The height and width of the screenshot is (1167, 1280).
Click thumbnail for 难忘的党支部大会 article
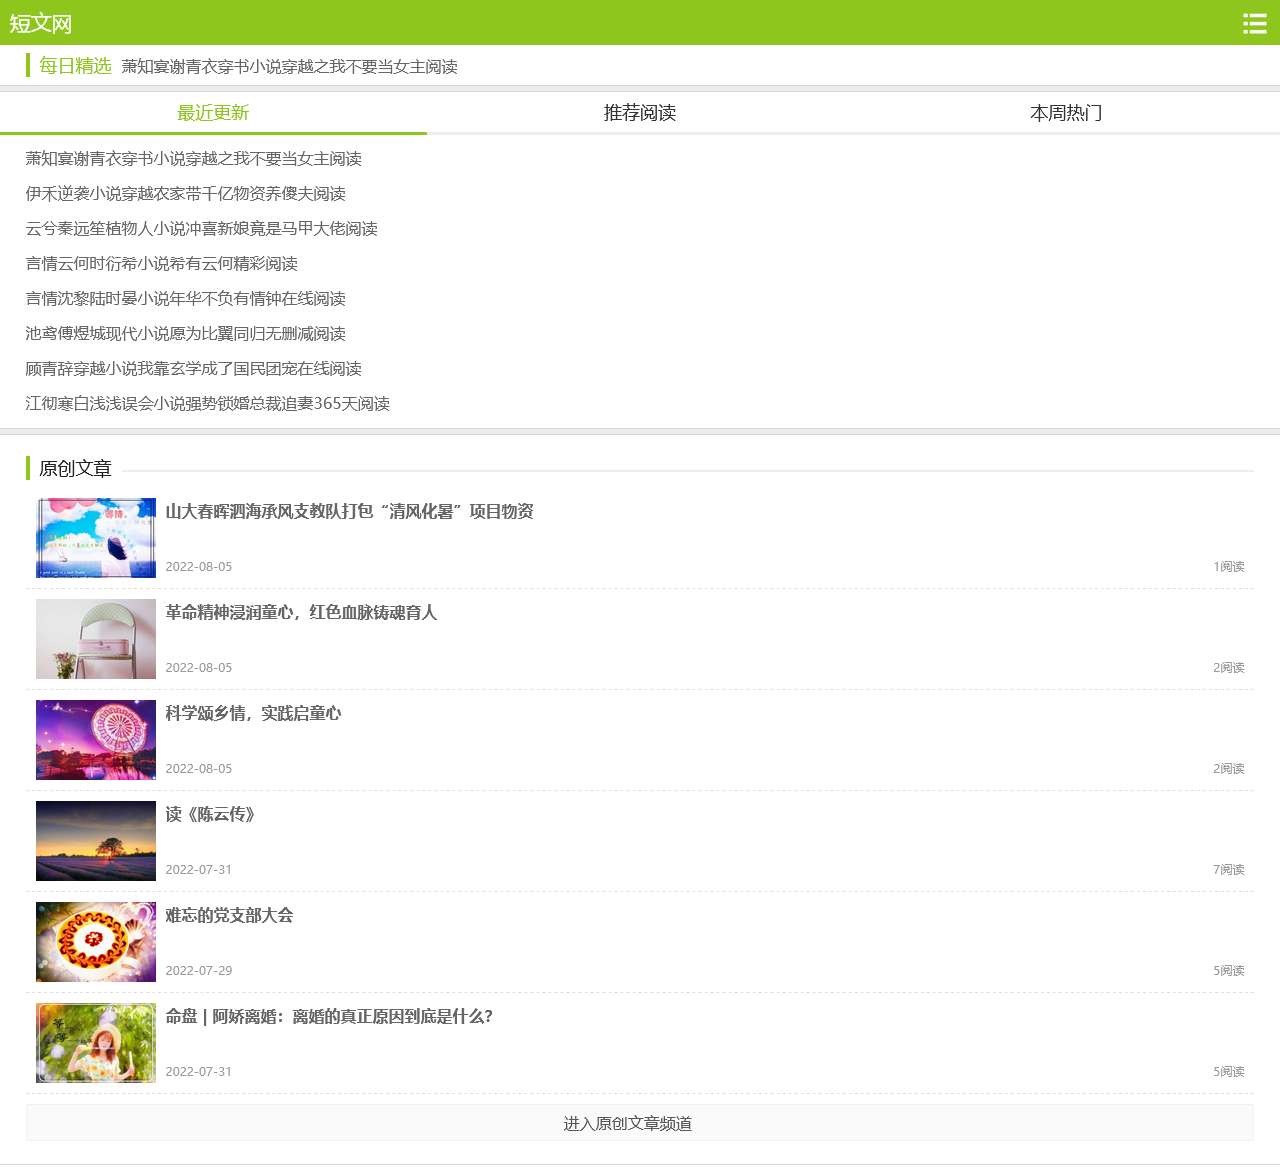tap(96, 942)
